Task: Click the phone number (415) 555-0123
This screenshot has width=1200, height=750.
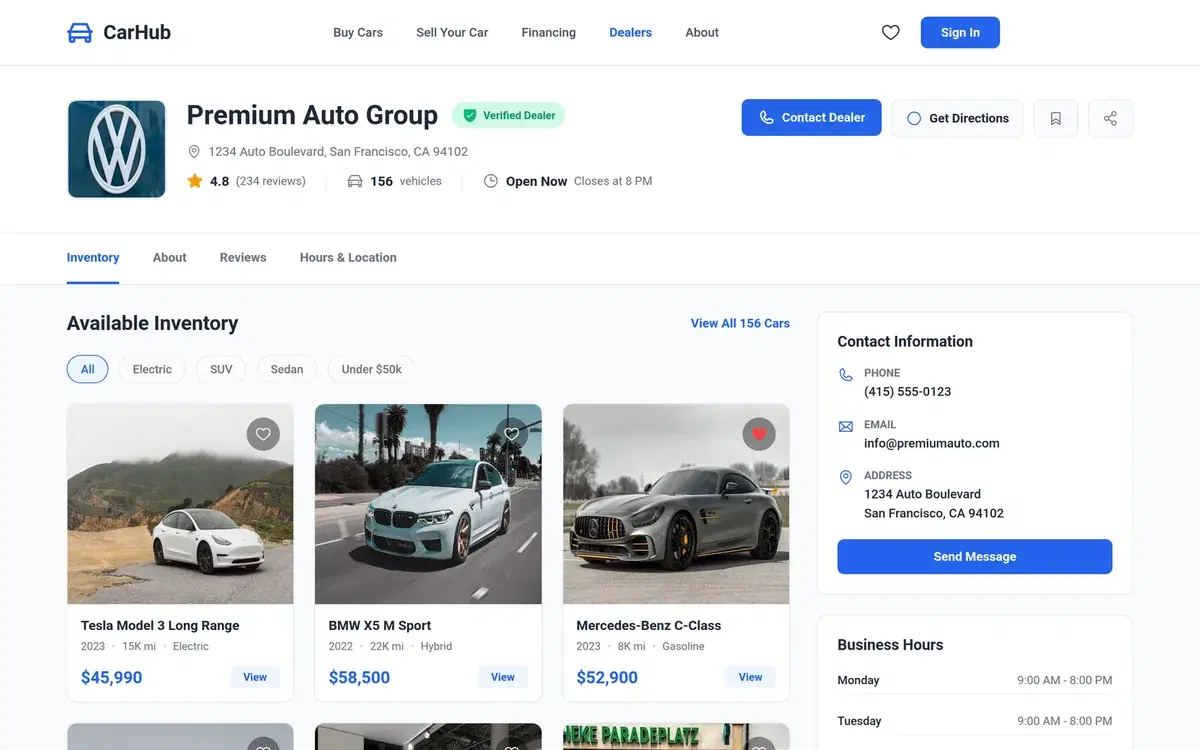Action: [x=908, y=392]
